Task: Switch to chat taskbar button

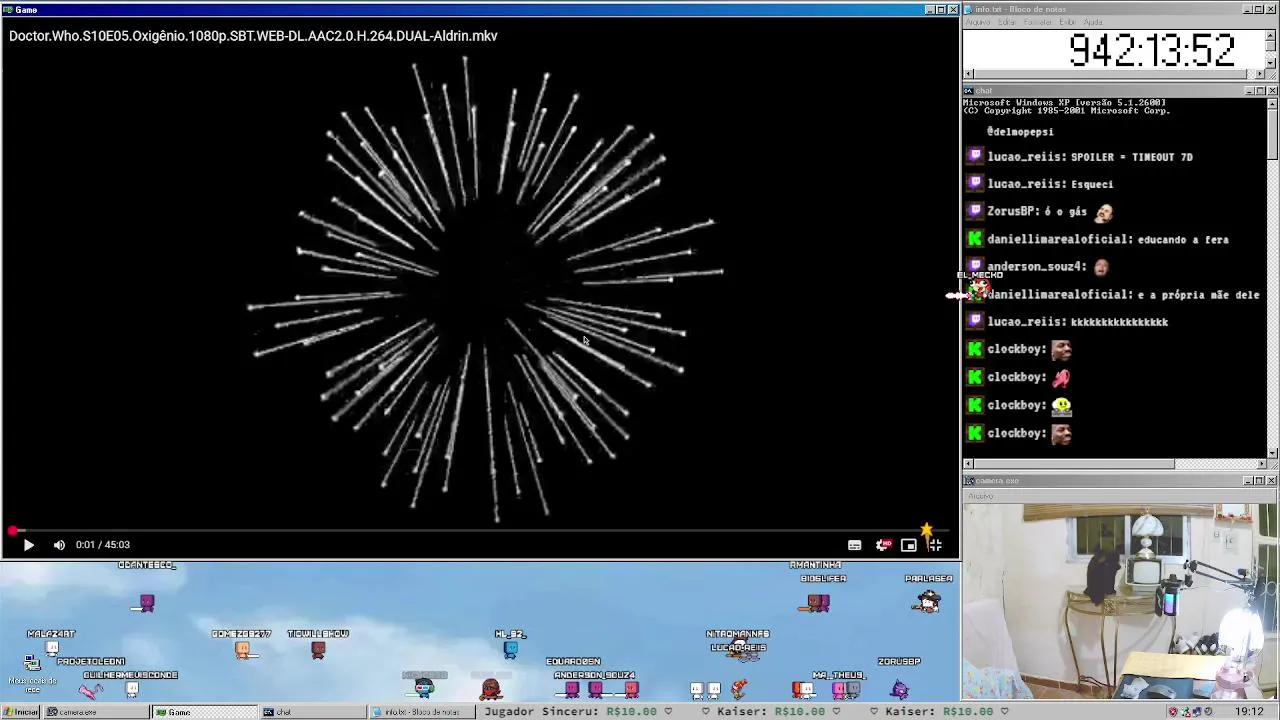Action: tap(312, 712)
